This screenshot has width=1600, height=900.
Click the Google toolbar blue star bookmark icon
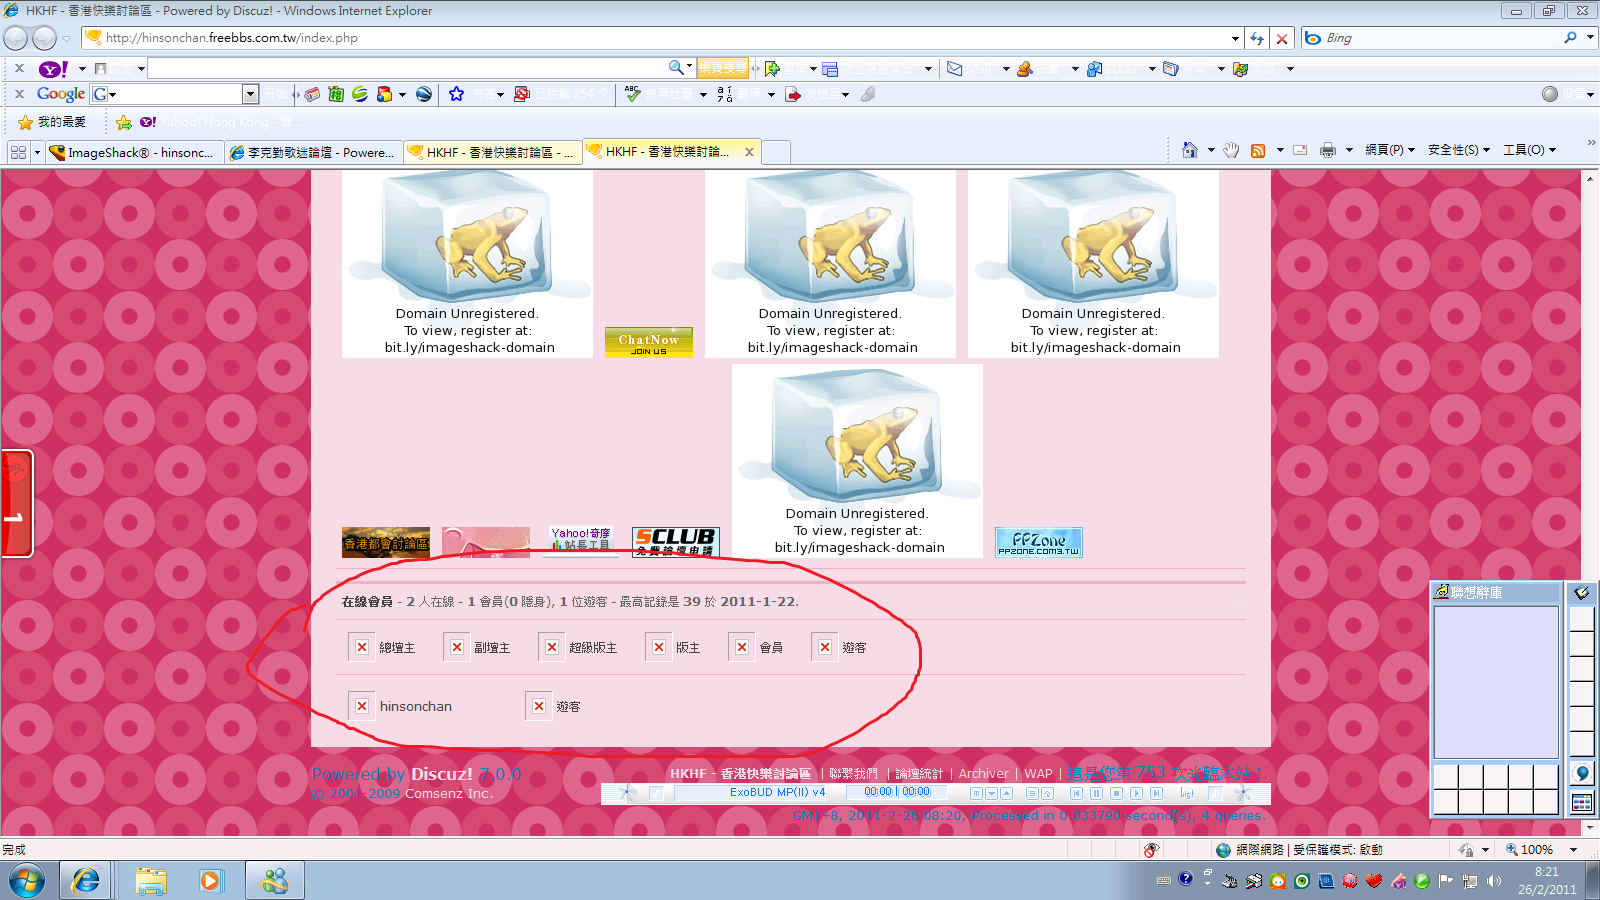point(456,94)
